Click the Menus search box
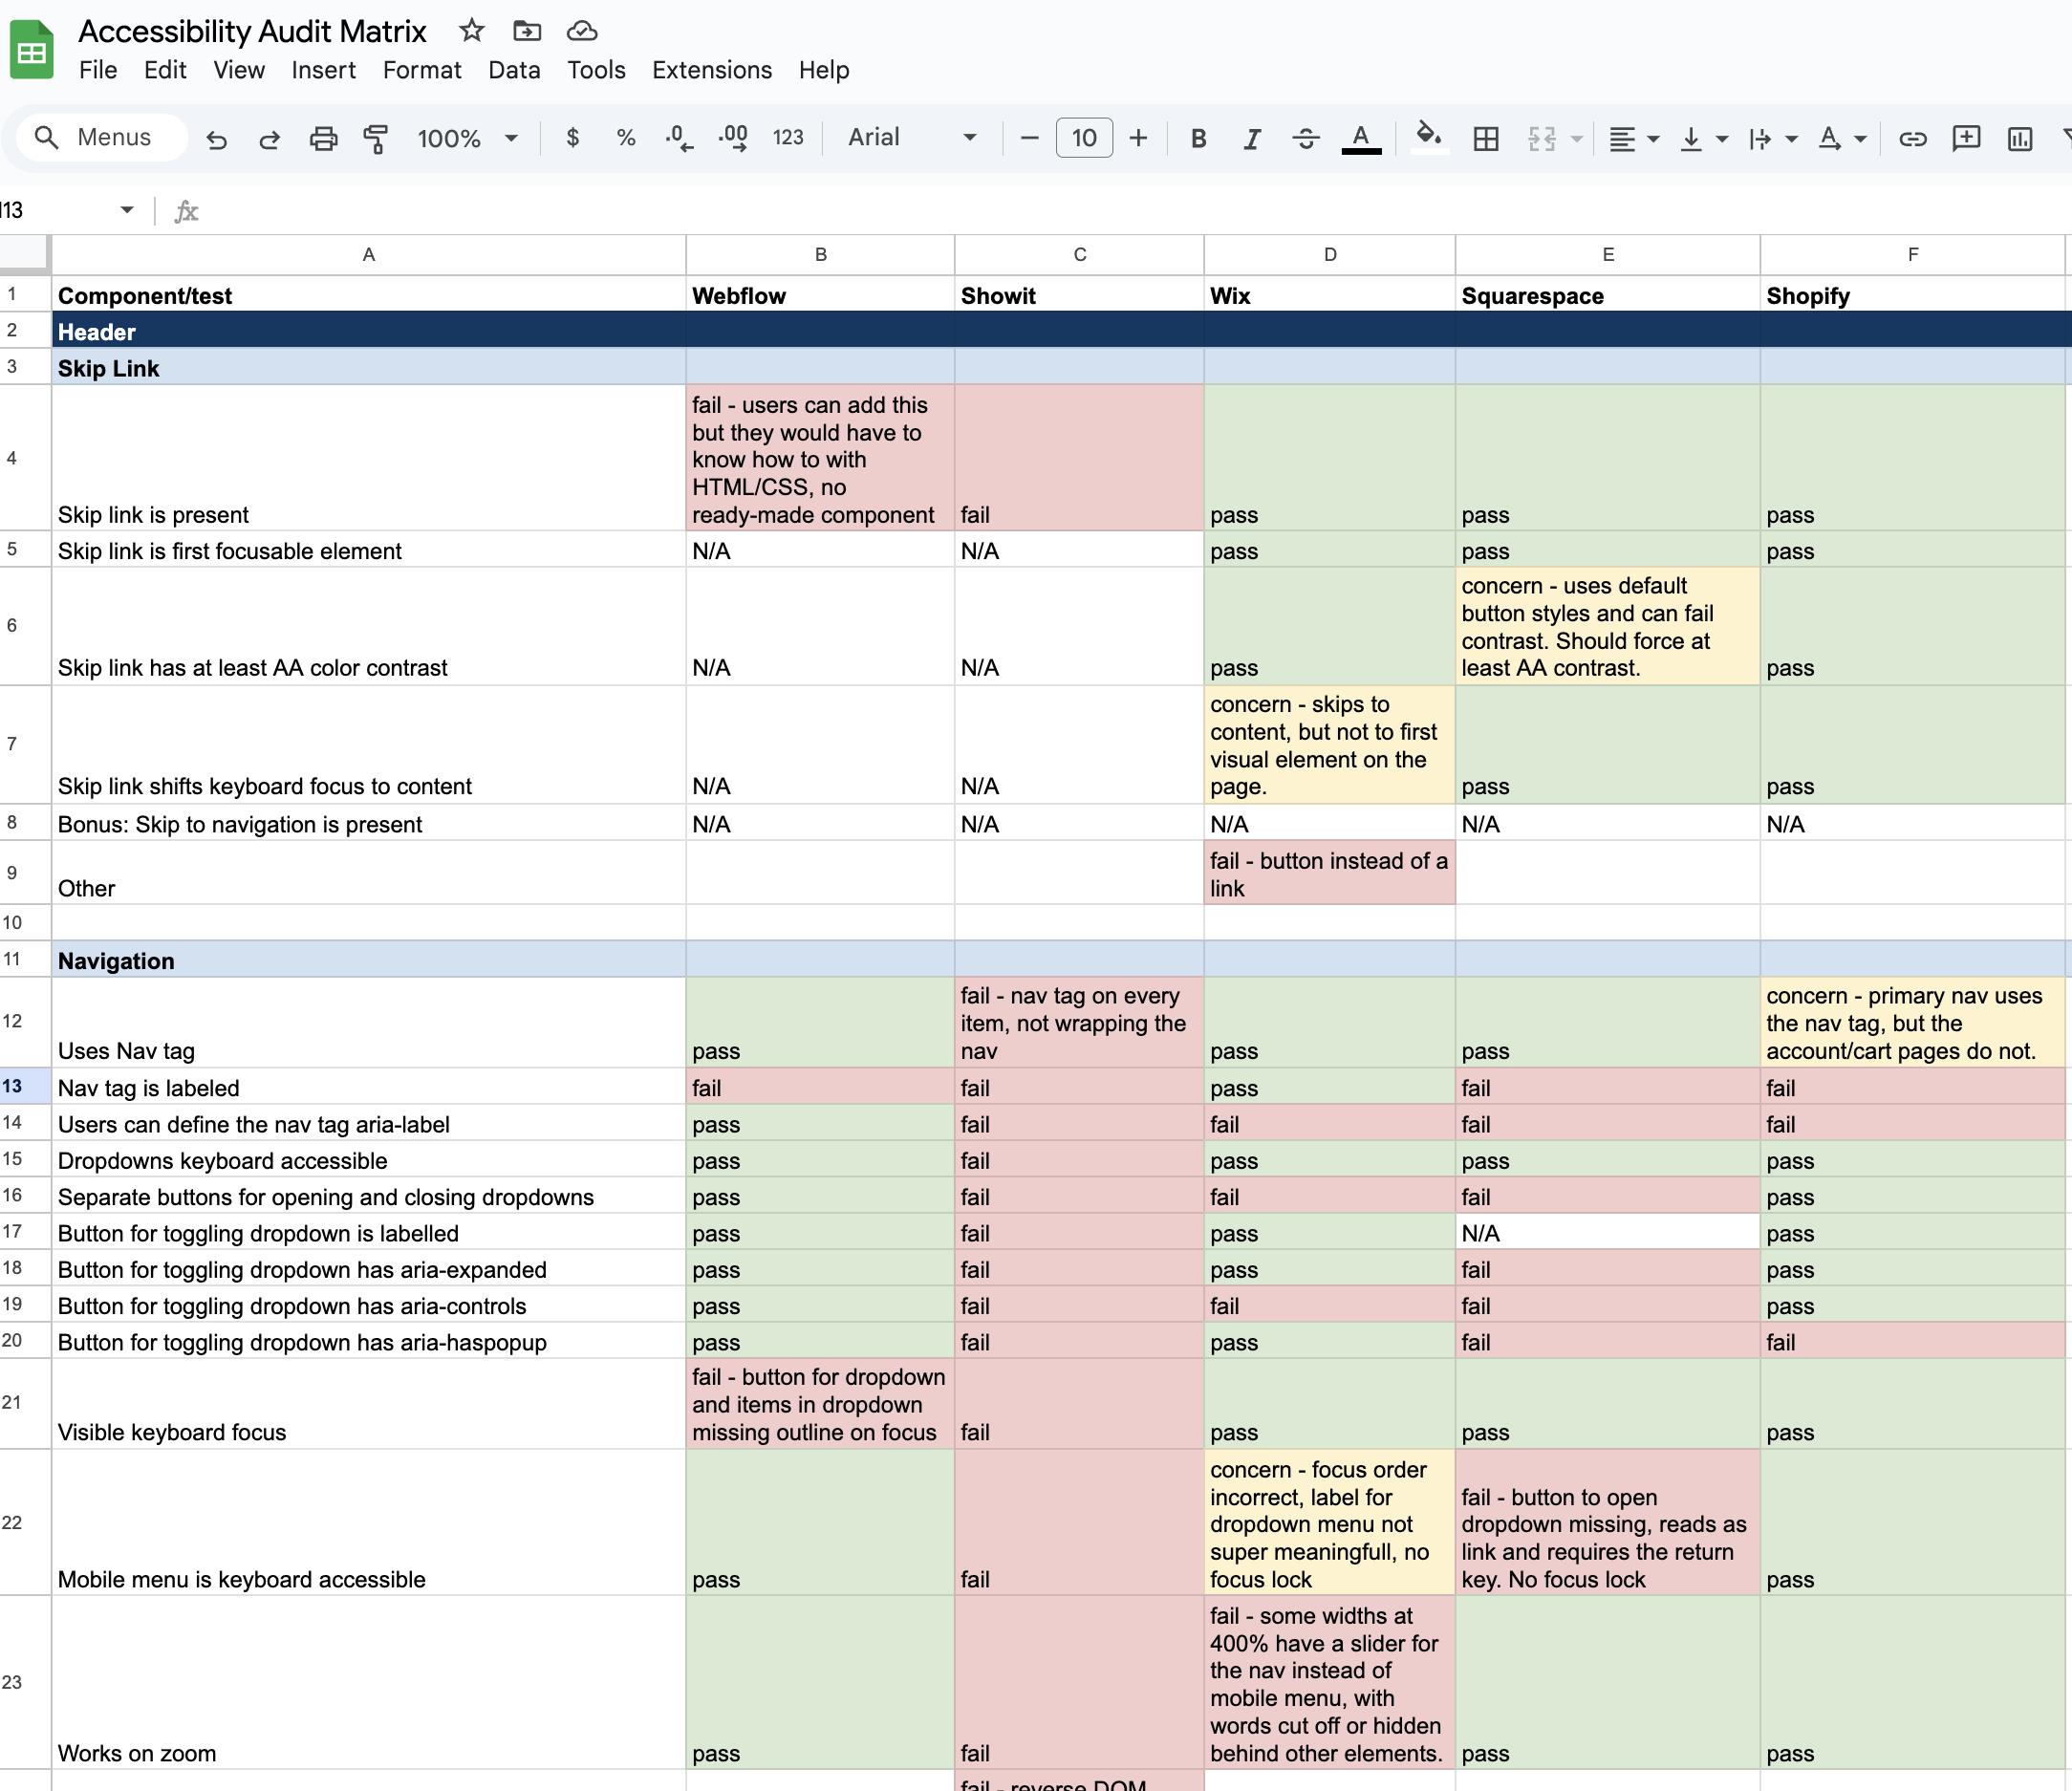 click(x=101, y=137)
